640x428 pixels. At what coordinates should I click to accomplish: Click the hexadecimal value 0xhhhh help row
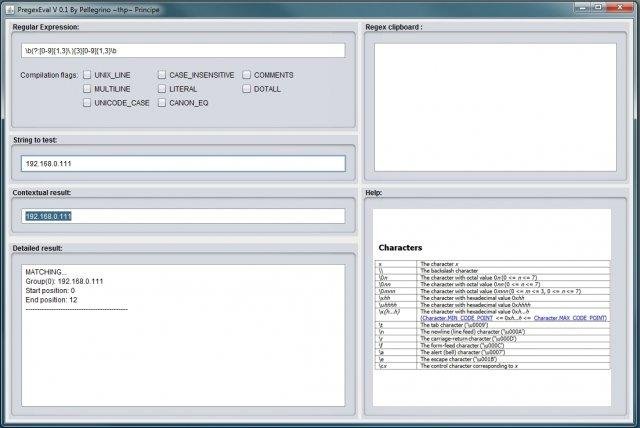click(x=492, y=305)
